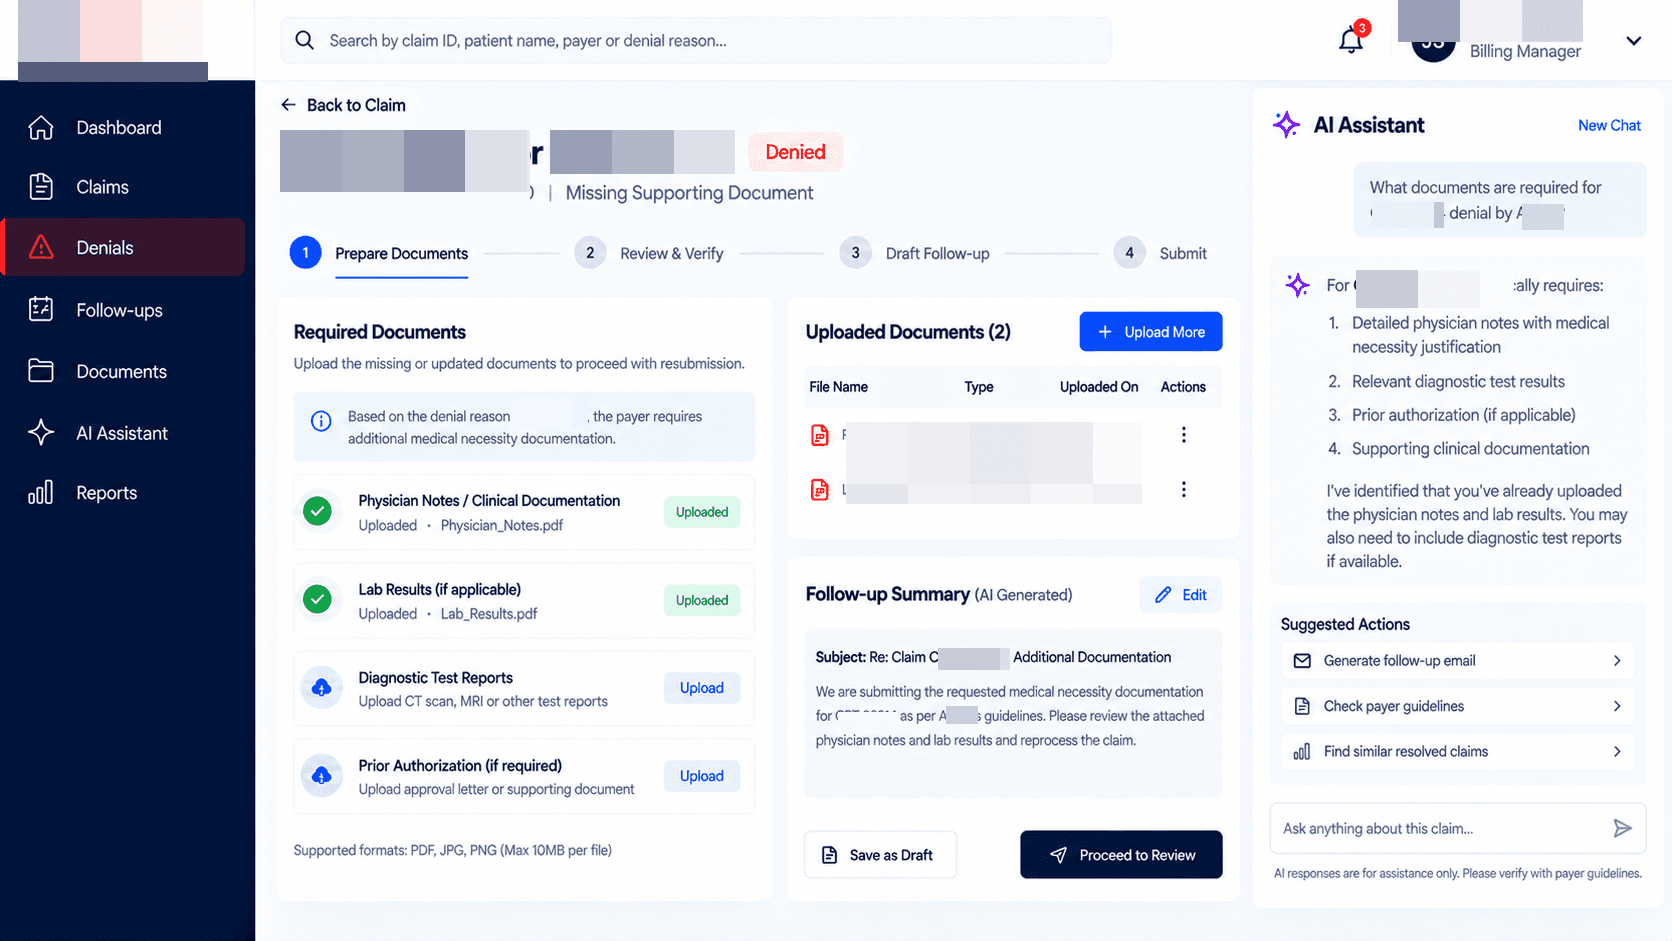Click the Denied status badge

[x=796, y=152]
